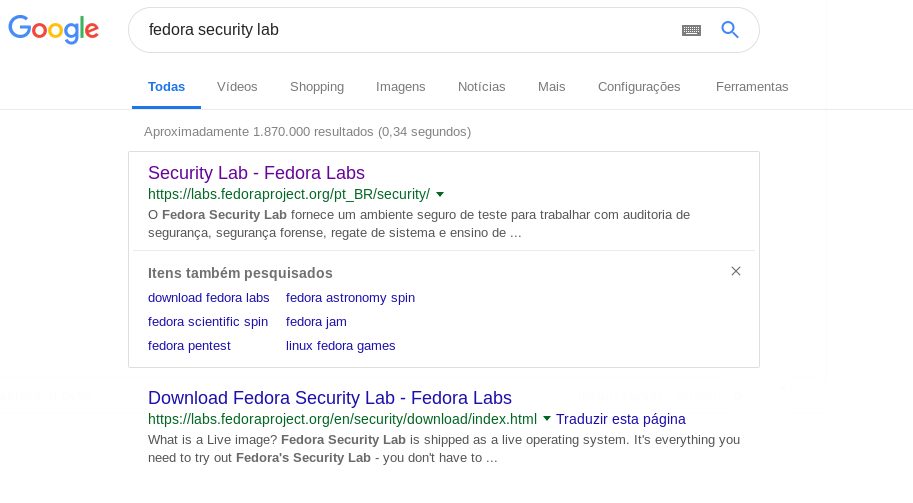Open 'Download Fedora Security Lab' result

330,398
